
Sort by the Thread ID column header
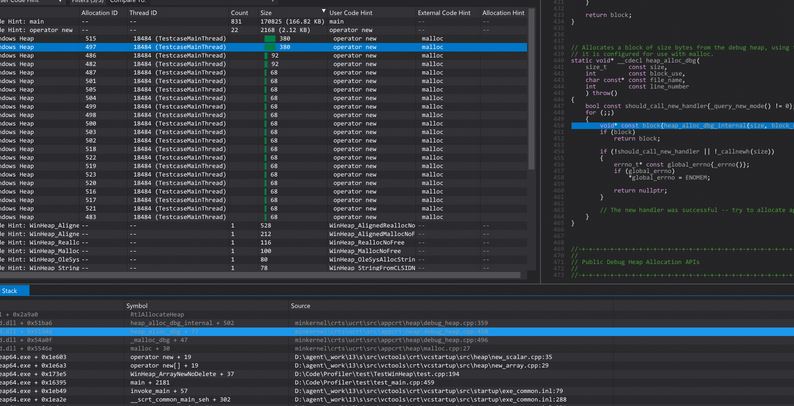pos(142,13)
